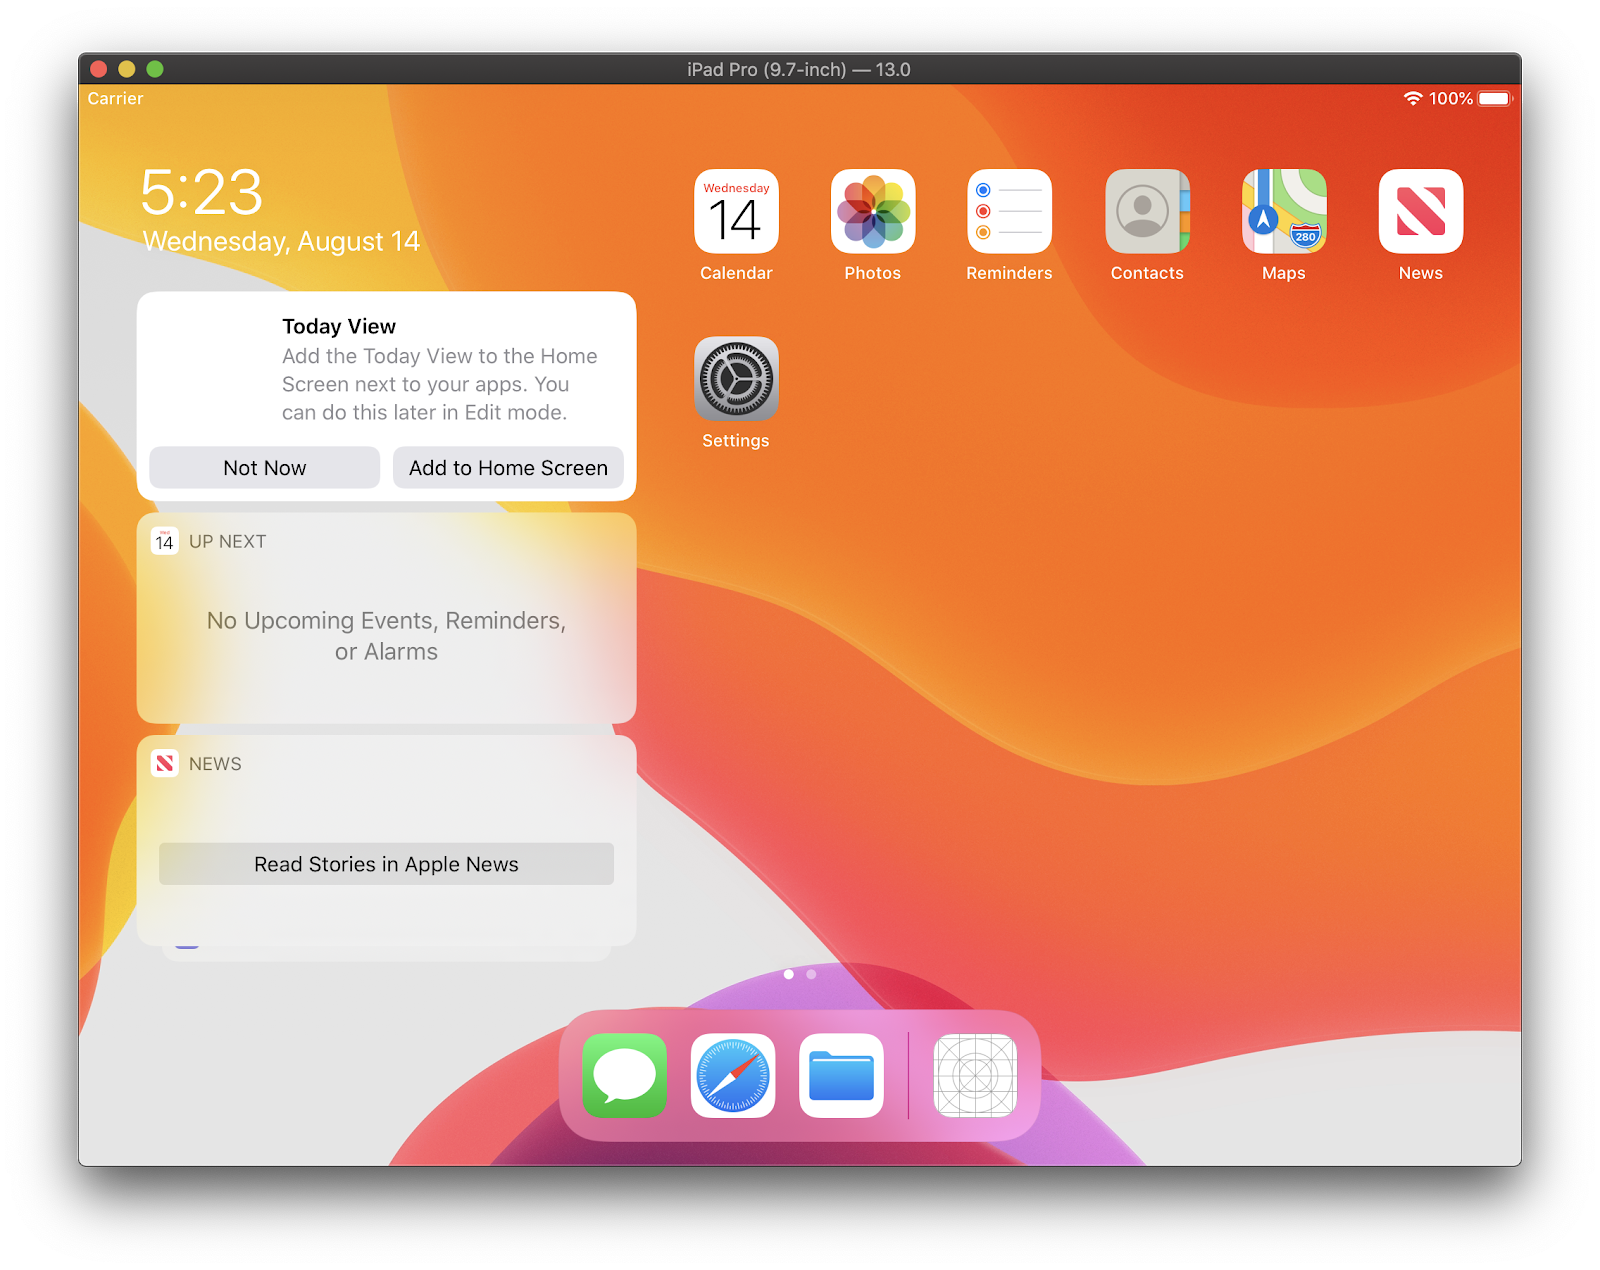Open the News app icon on home screen
Screen dimensions: 1600x1270
[x=1421, y=211]
